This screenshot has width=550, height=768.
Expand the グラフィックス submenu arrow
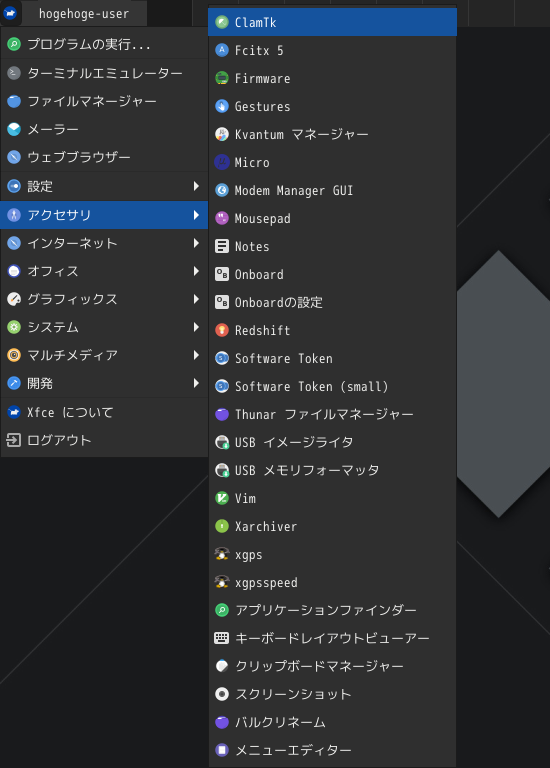[196, 299]
